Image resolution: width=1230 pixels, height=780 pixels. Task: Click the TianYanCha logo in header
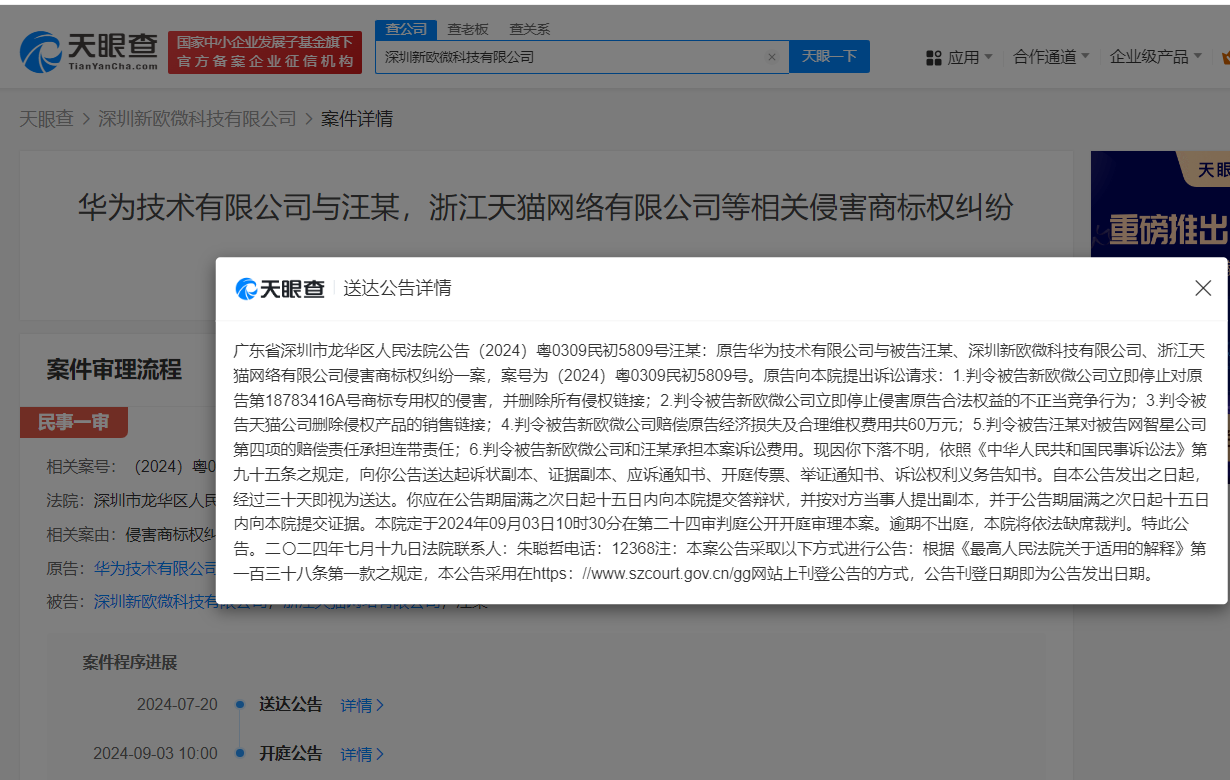tap(89, 51)
